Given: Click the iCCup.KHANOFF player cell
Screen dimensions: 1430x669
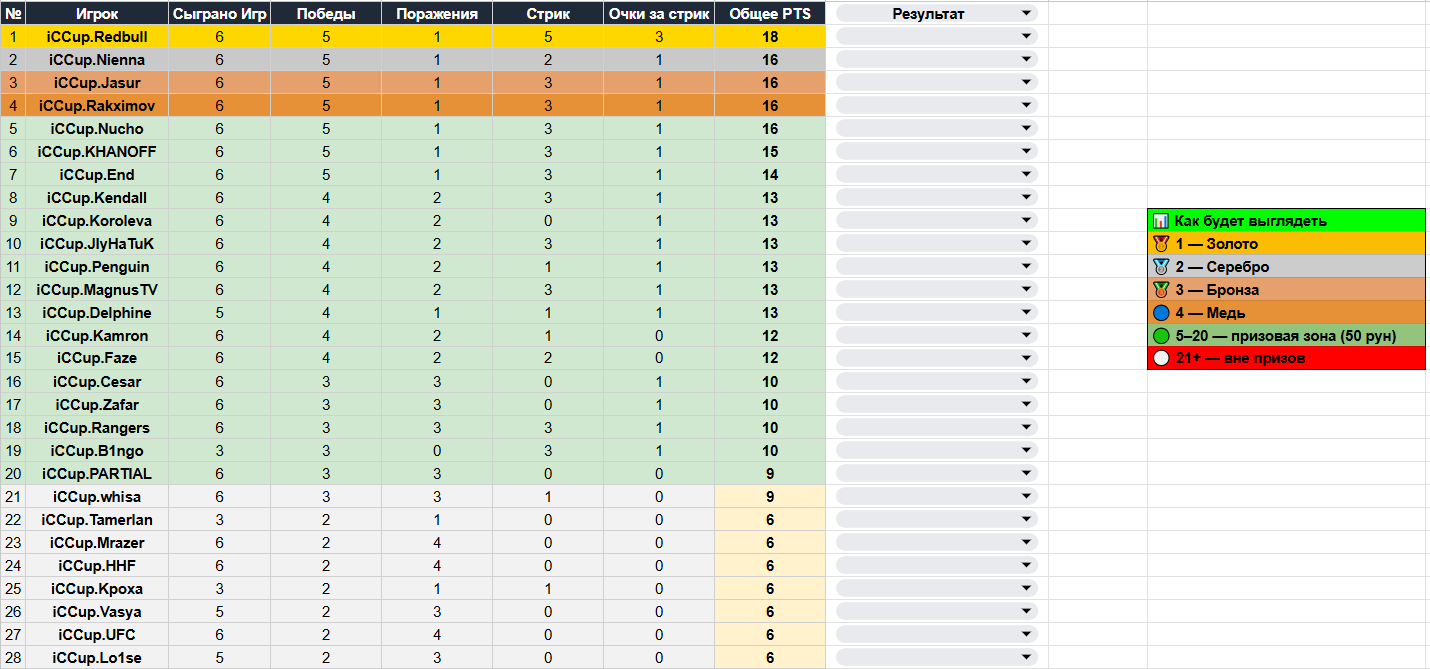Looking at the screenshot, I should coord(97,152).
